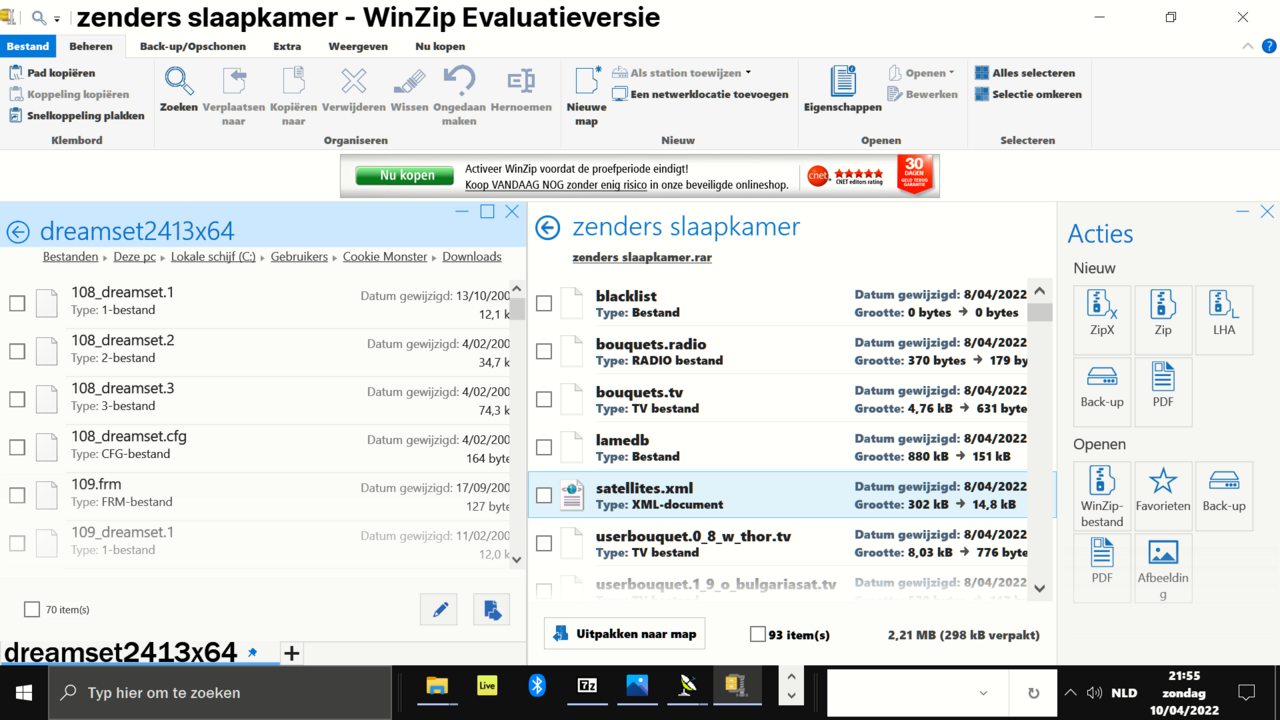Click the archive file list vertical scrollbar
Viewport: 1280px width, 720px height.
tap(1040, 440)
